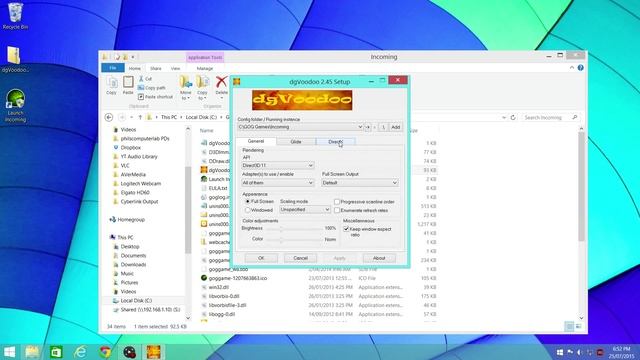
Task: Open the Share ribbon tab
Action: (x=156, y=69)
